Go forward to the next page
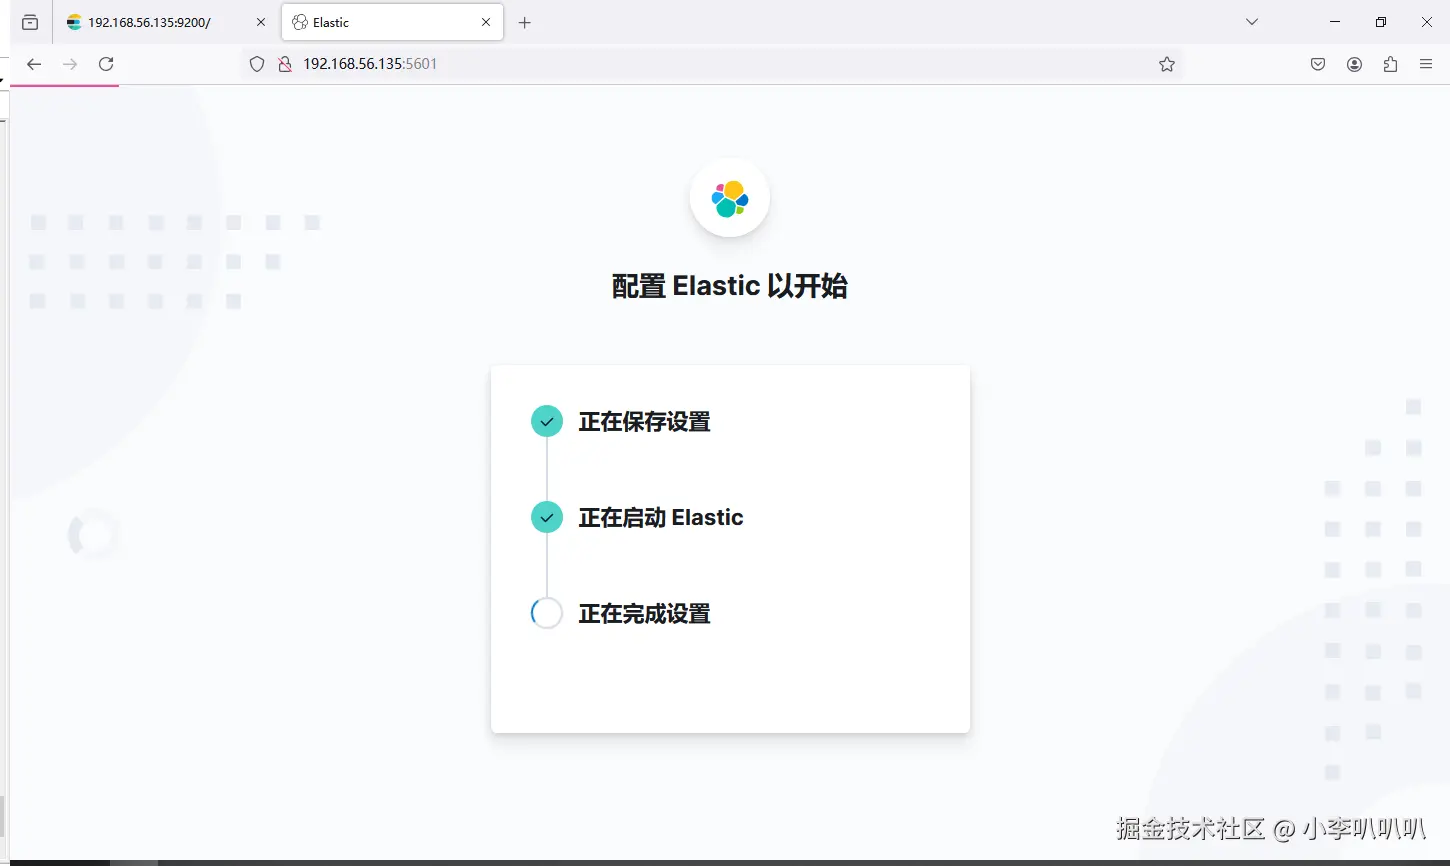 [70, 64]
